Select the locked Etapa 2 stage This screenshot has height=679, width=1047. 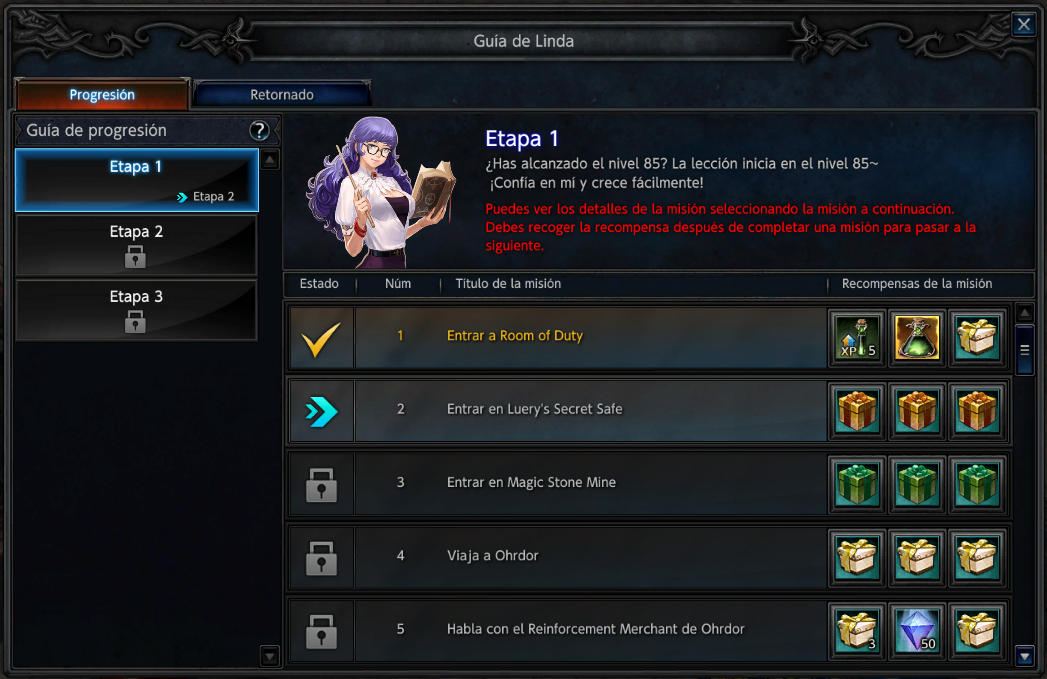click(x=136, y=245)
